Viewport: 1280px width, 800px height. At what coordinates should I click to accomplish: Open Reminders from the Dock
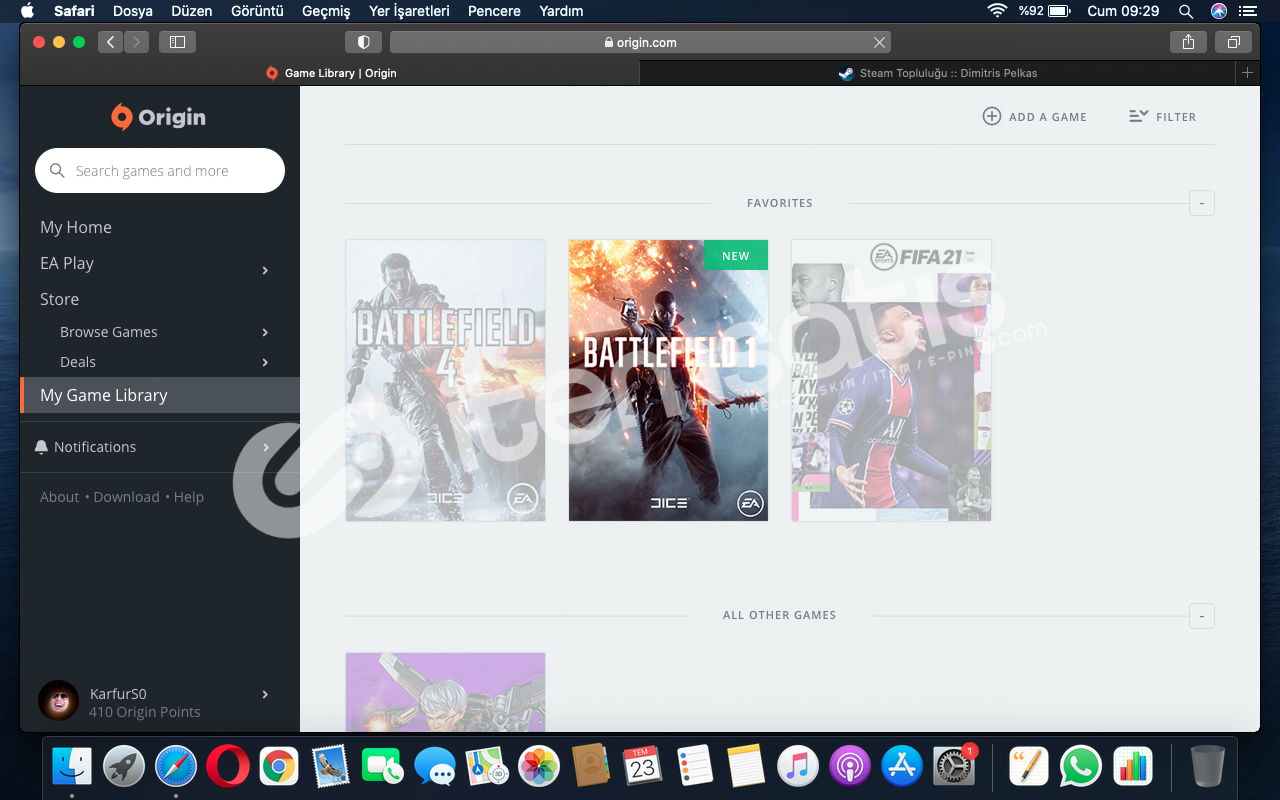(694, 767)
